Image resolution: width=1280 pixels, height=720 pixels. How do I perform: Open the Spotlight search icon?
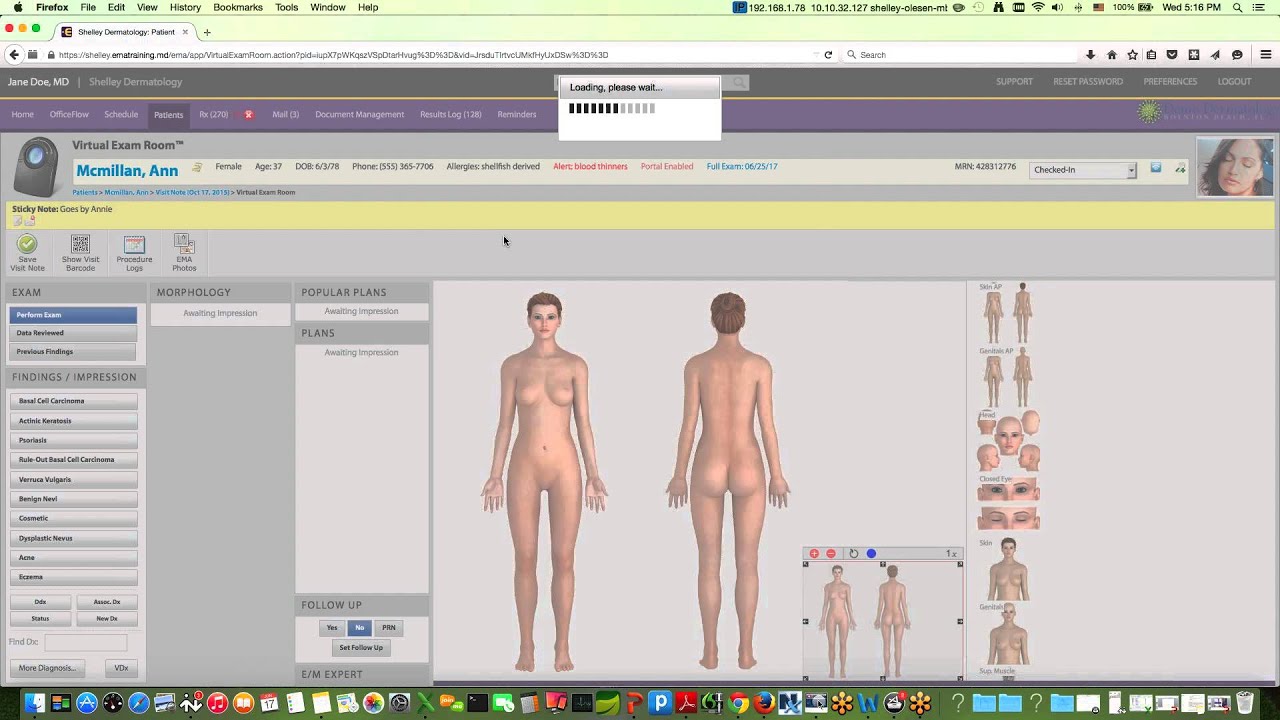1238,7
